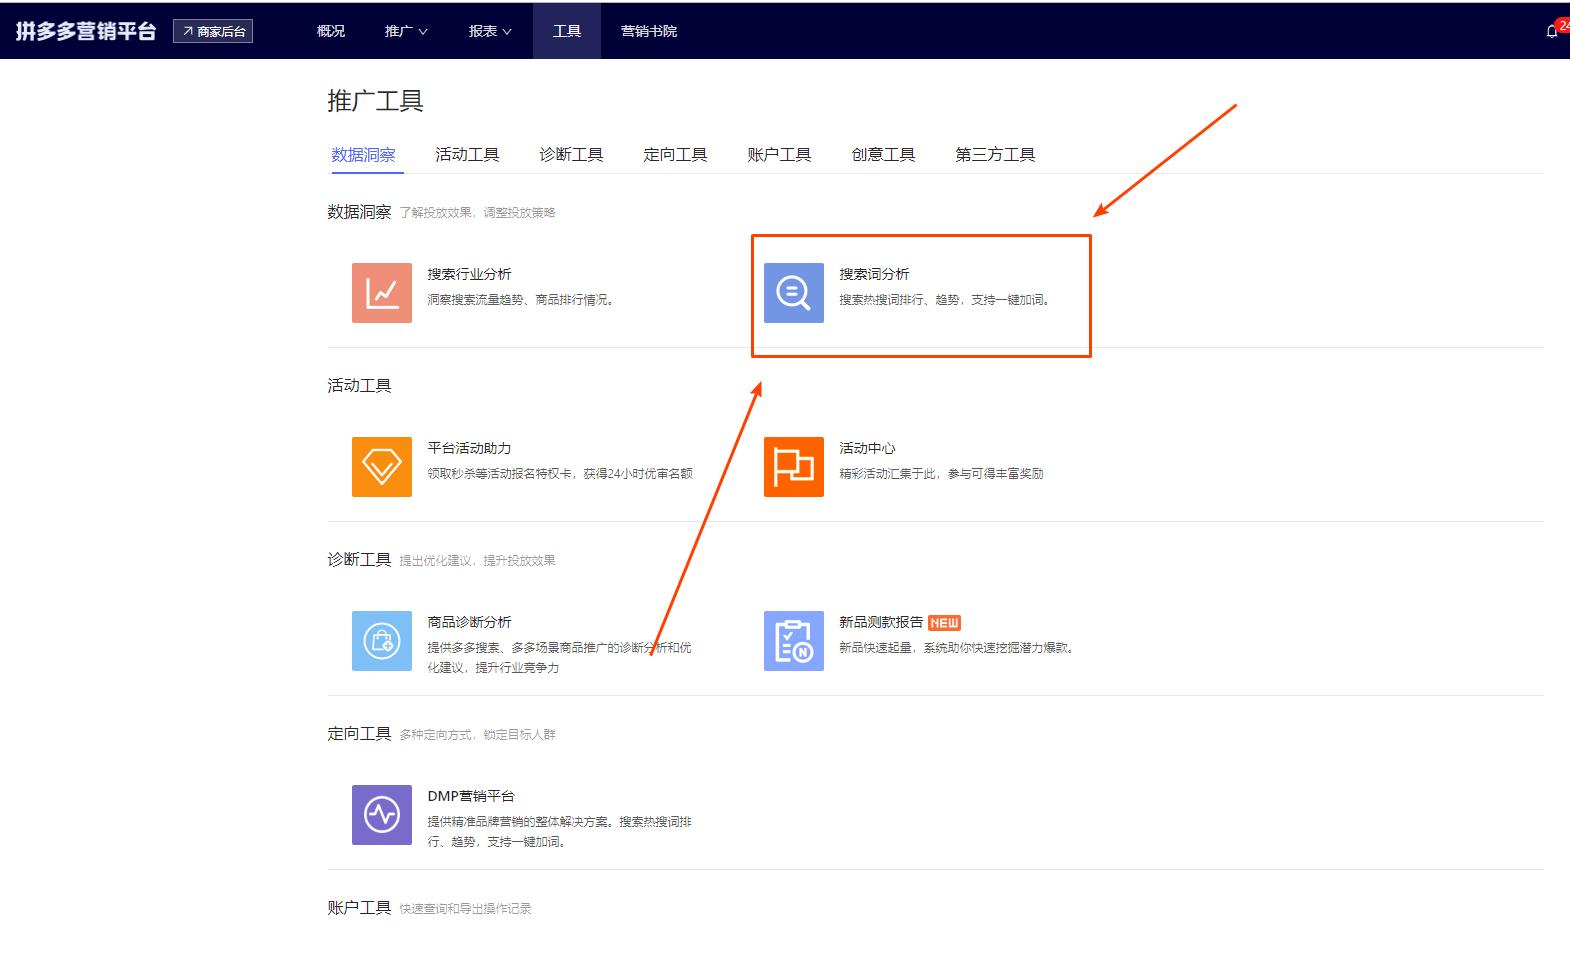Click the 活动中心 flag icon

coord(793,466)
